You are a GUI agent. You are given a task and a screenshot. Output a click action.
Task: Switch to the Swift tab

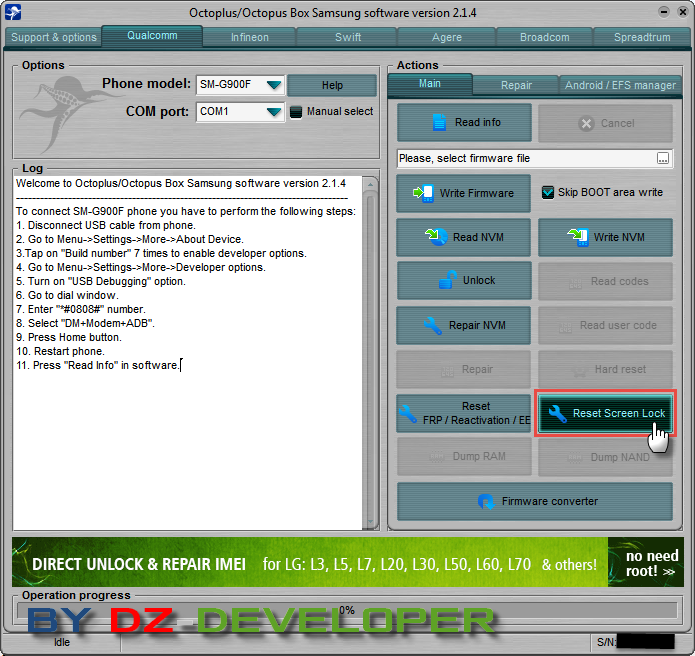point(348,37)
